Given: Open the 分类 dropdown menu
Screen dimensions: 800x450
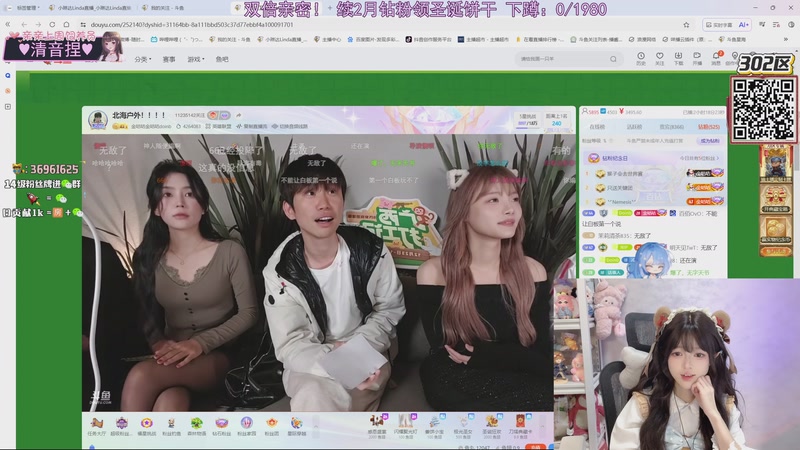Looking at the screenshot, I should [x=143, y=59].
